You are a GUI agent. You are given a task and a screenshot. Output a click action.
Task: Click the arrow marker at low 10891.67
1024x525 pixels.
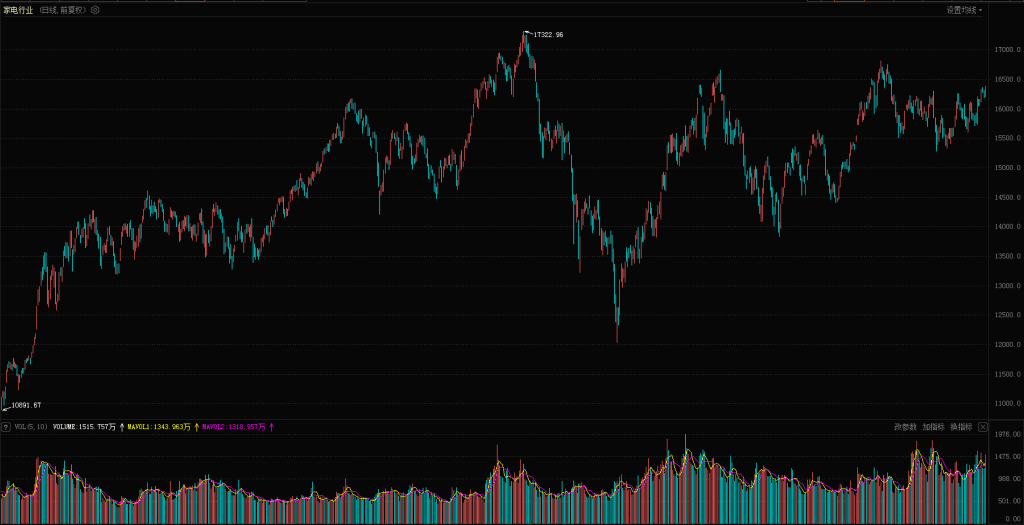[x=5, y=406]
